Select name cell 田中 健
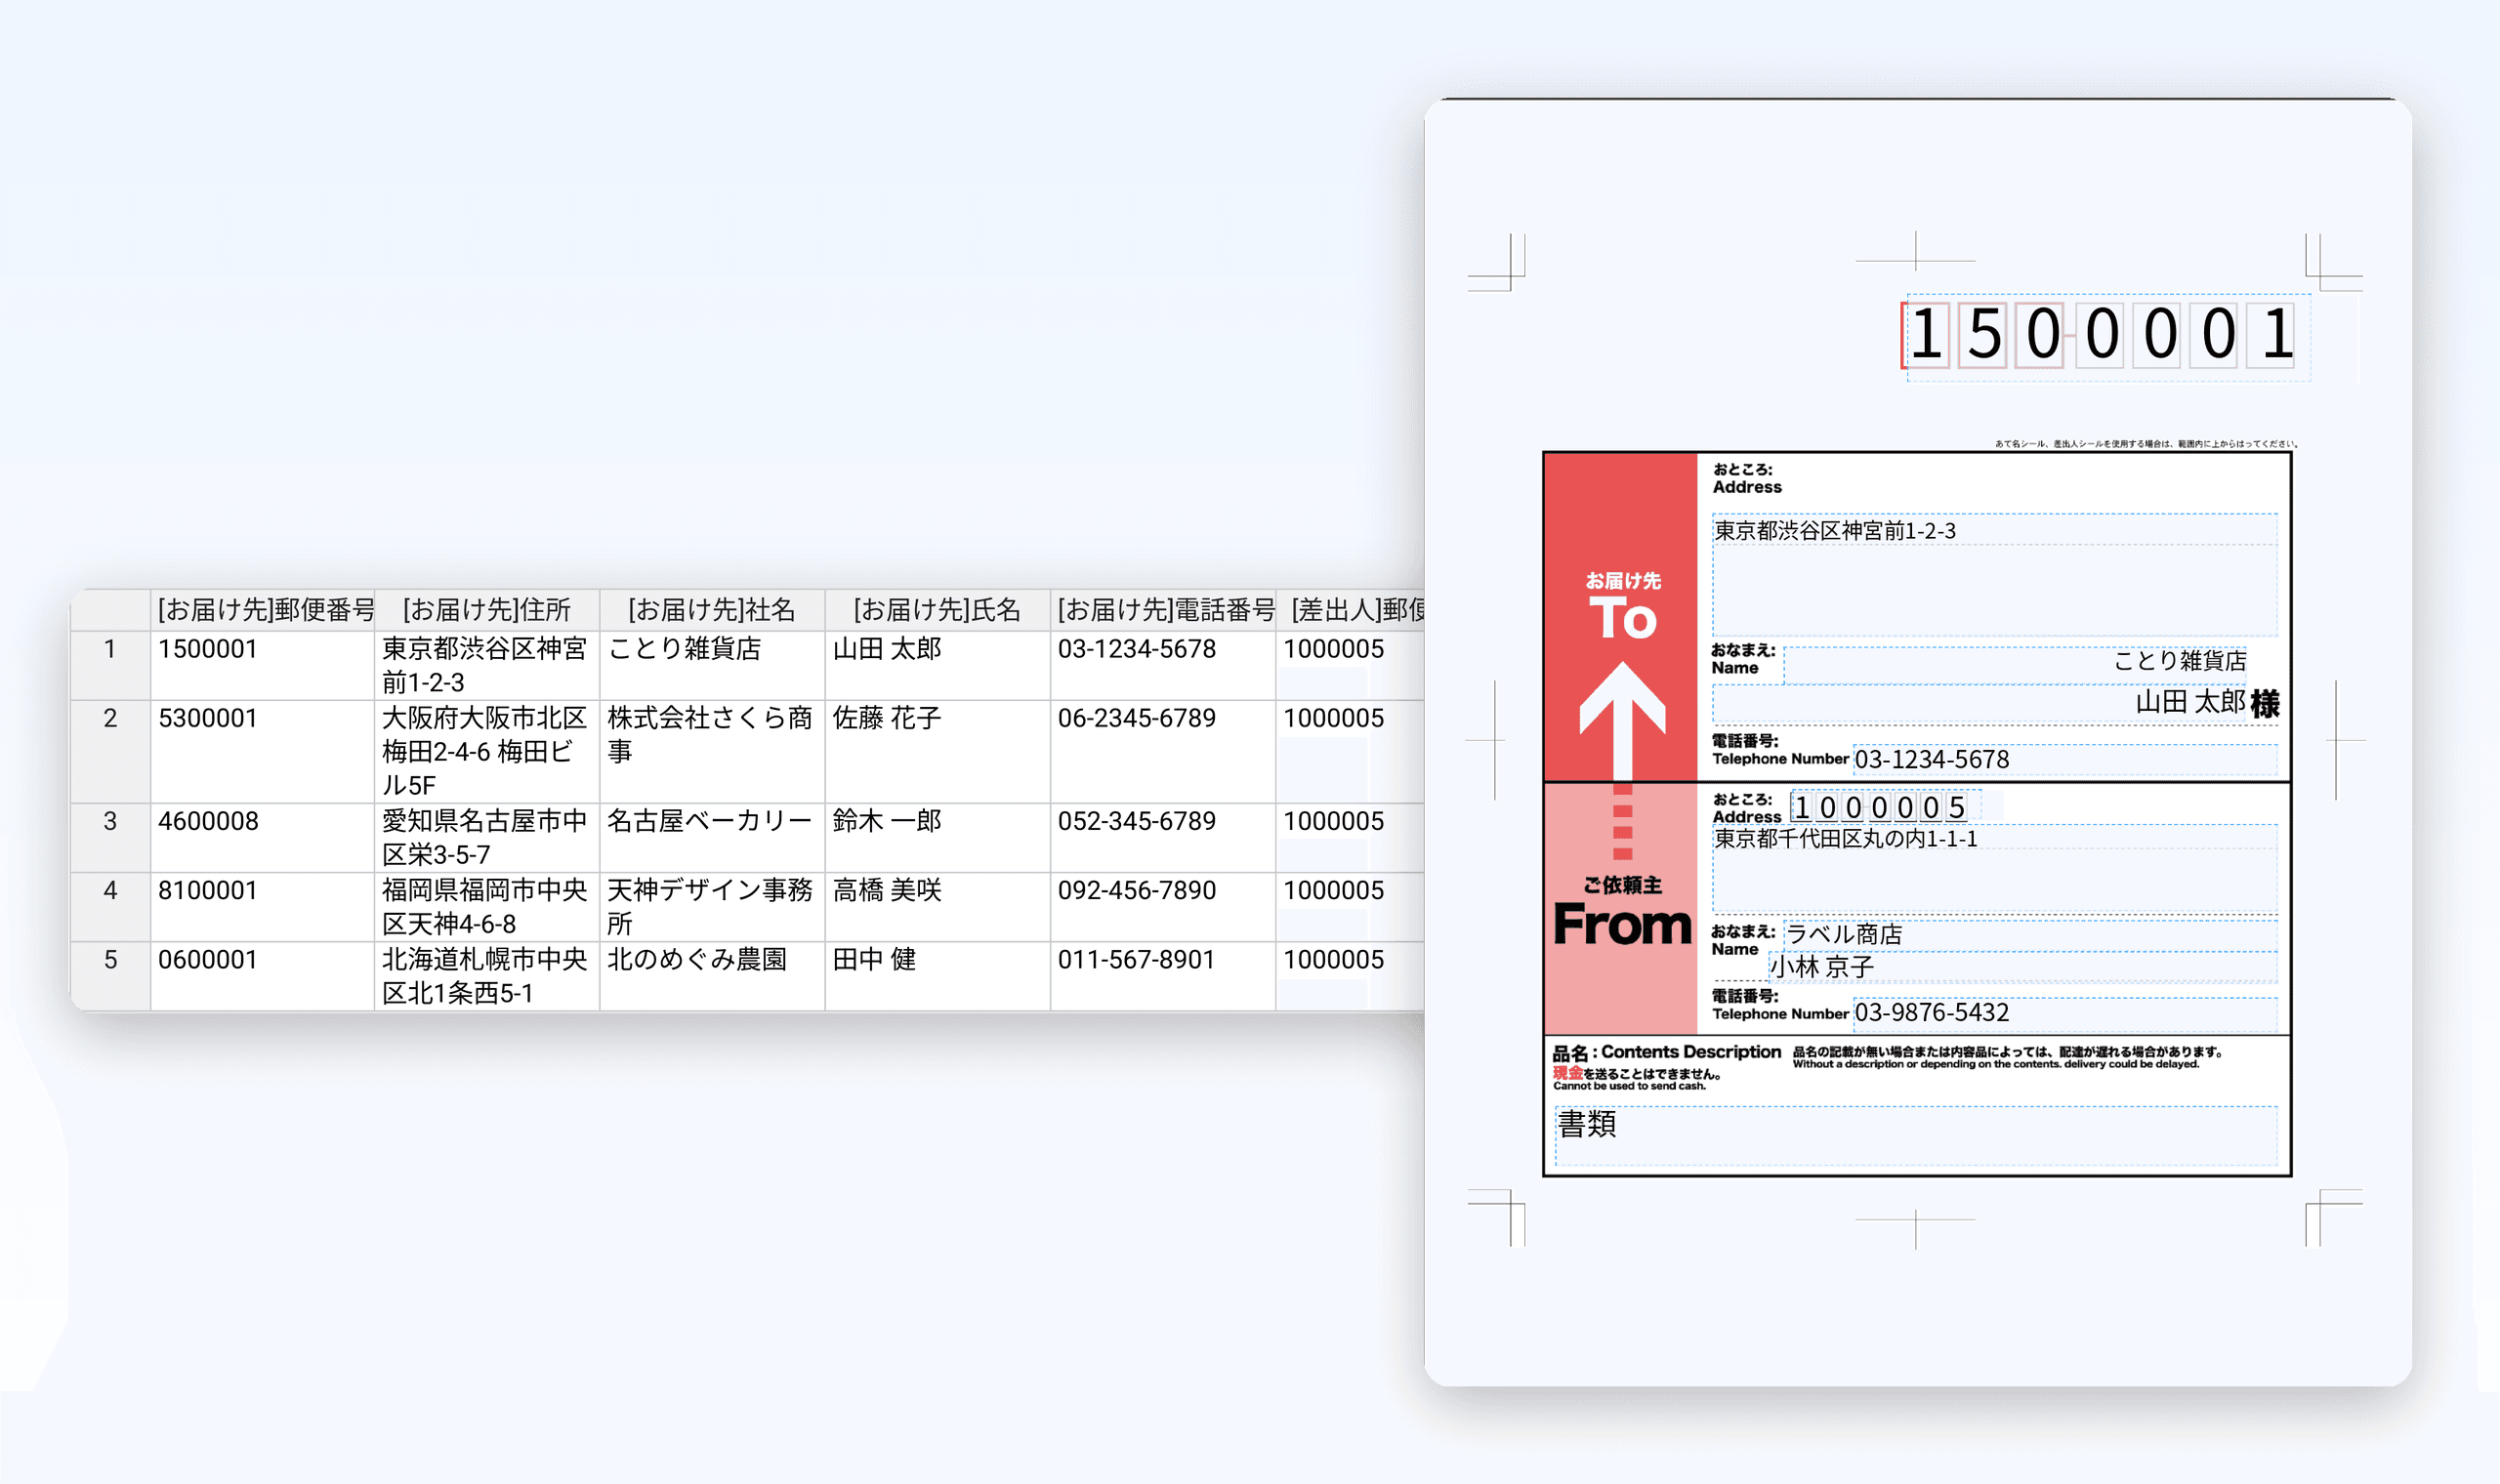The width and height of the screenshot is (2500, 1484). pyautogui.click(x=937, y=976)
